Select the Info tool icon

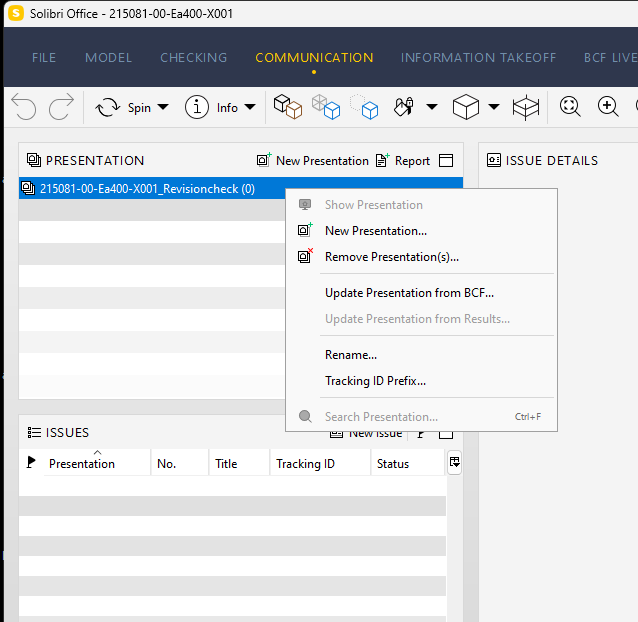[x=197, y=107]
